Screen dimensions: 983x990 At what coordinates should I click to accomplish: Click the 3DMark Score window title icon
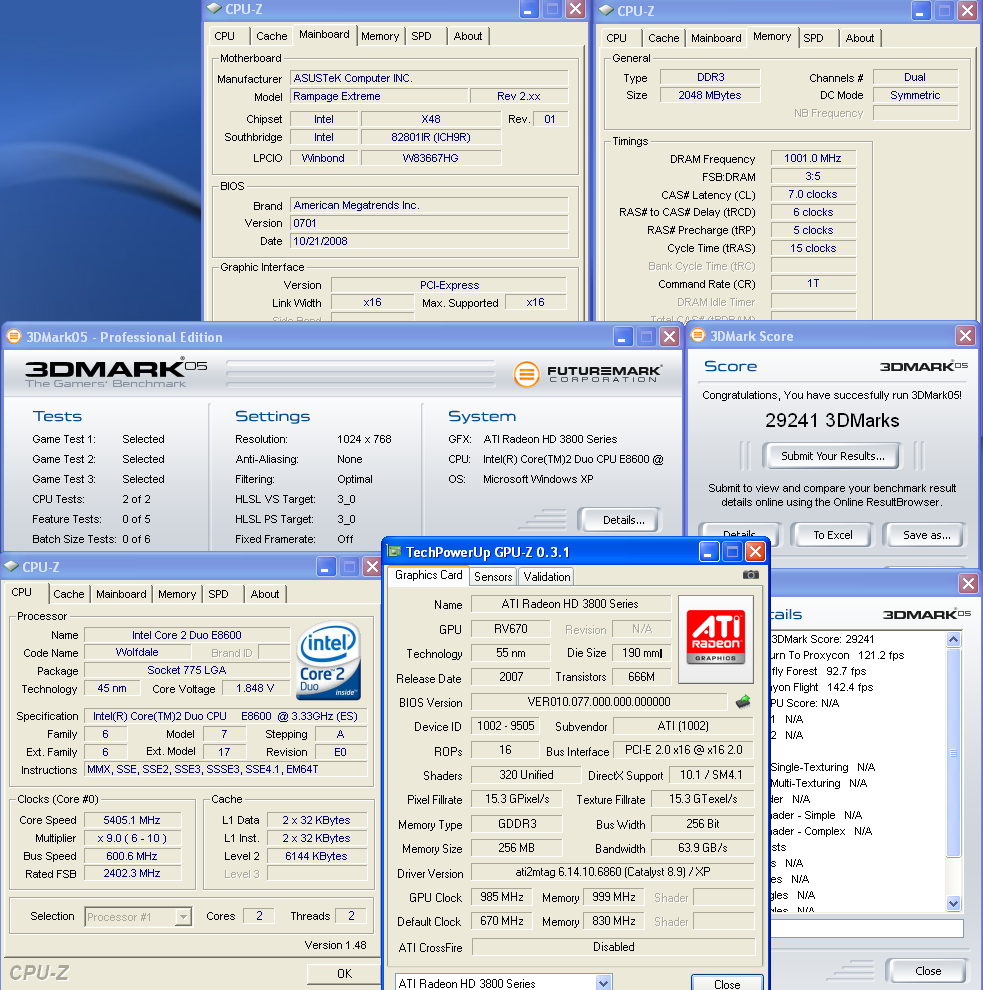coord(698,335)
